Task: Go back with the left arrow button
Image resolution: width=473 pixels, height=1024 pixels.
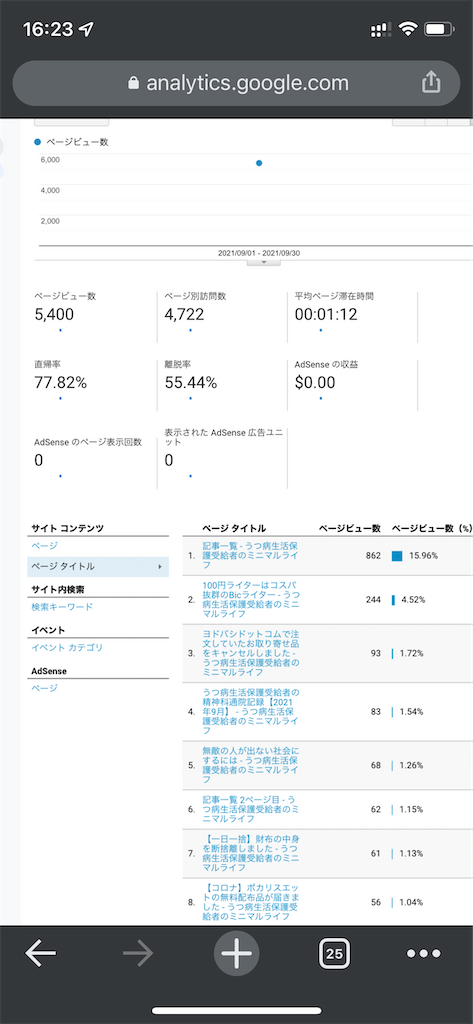Action: pyautogui.click(x=41, y=954)
